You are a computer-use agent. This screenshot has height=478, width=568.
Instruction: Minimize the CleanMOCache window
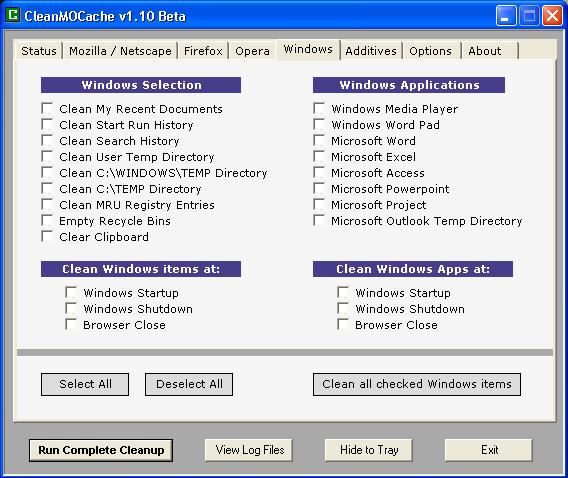click(x=506, y=16)
